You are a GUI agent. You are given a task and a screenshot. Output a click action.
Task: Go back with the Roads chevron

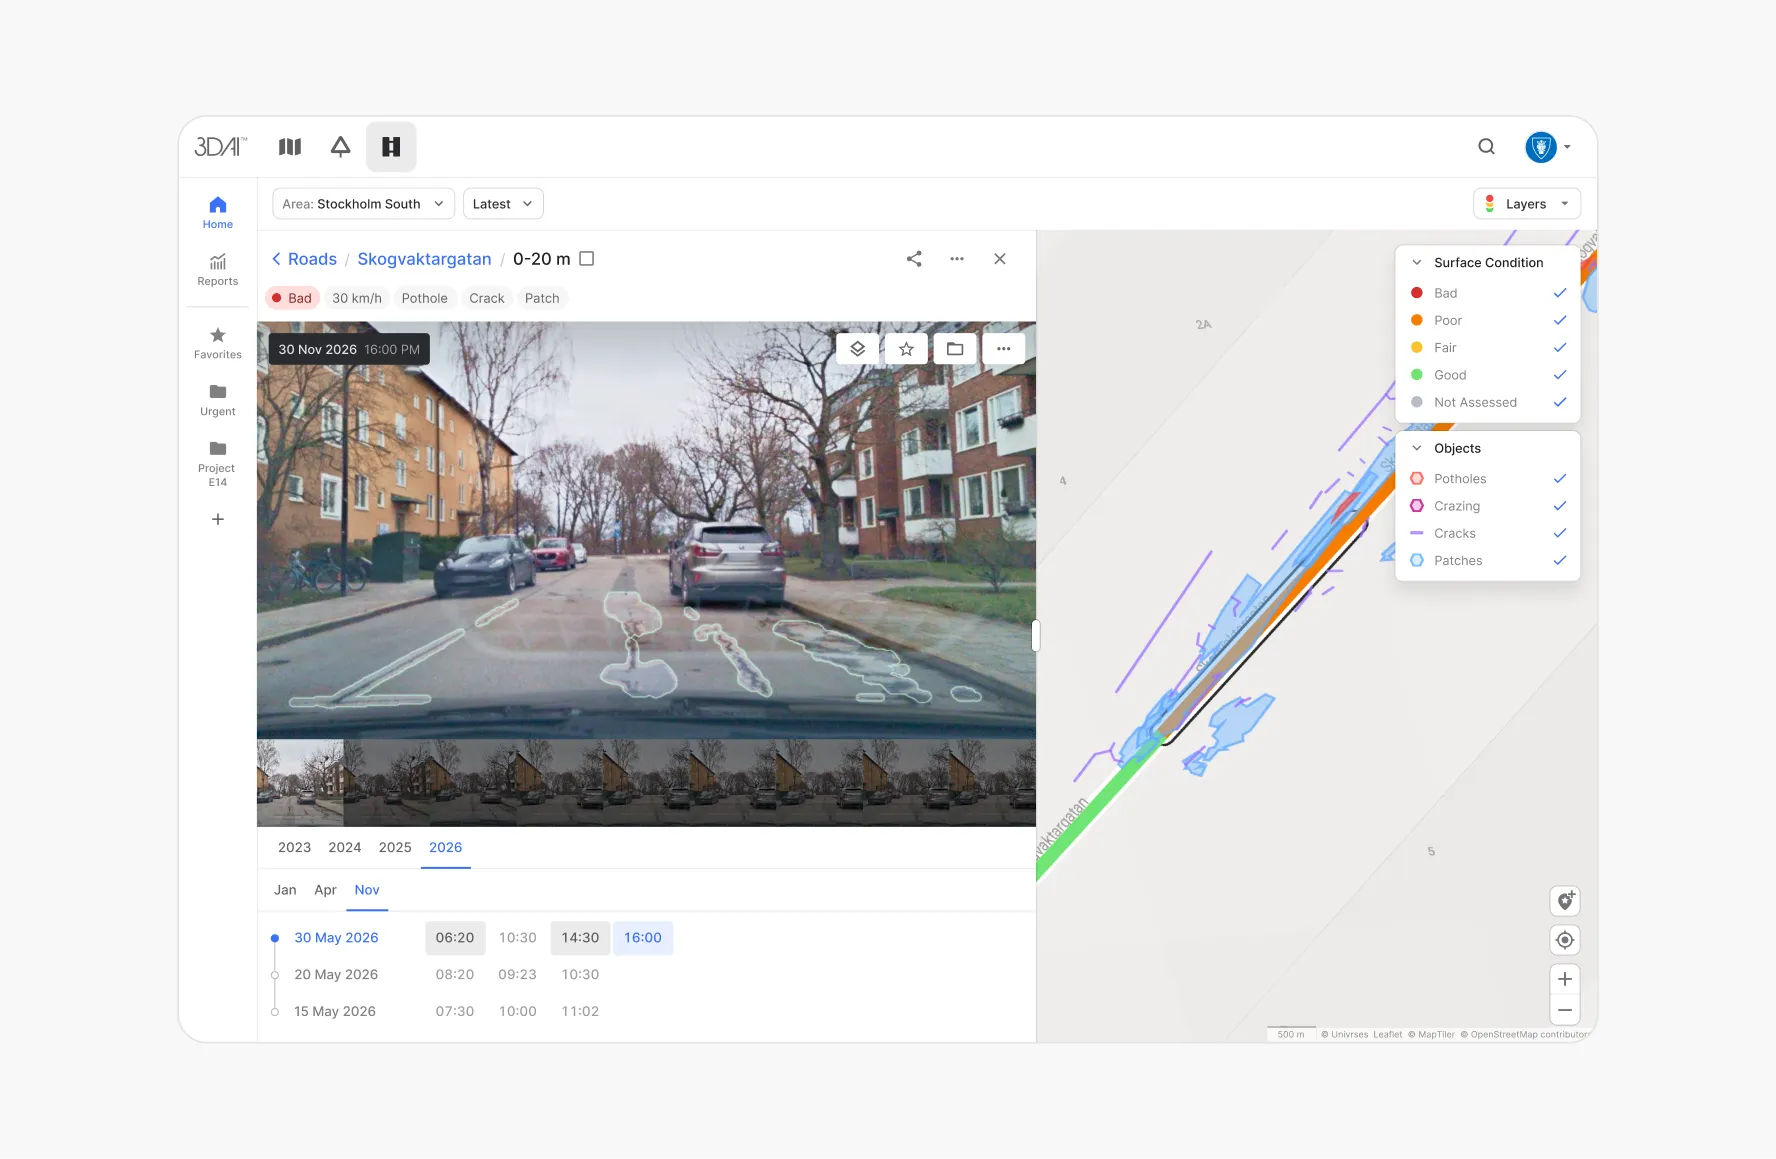coord(276,259)
